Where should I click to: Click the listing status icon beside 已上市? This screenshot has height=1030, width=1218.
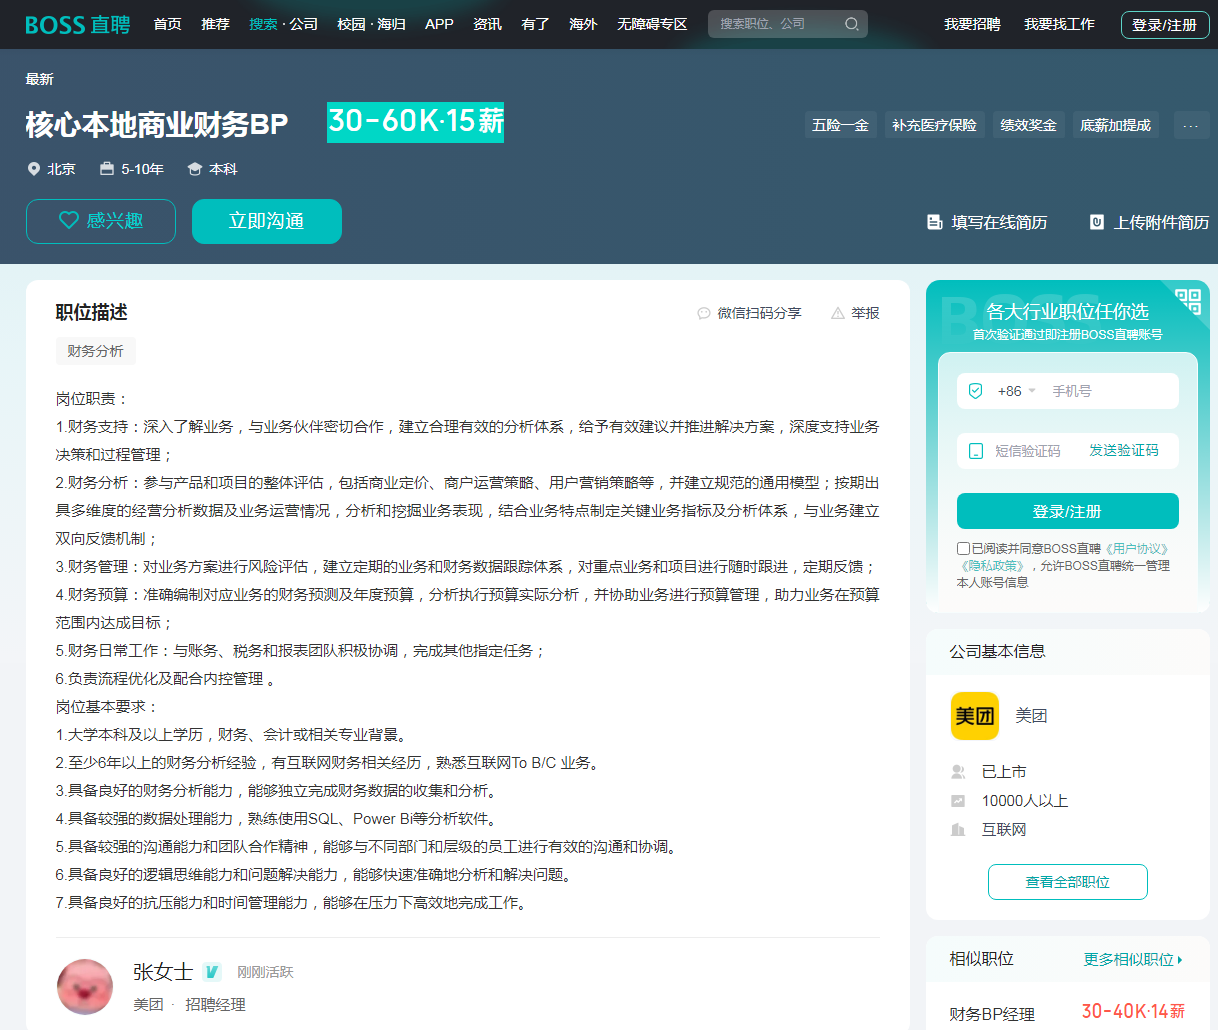(958, 772)
